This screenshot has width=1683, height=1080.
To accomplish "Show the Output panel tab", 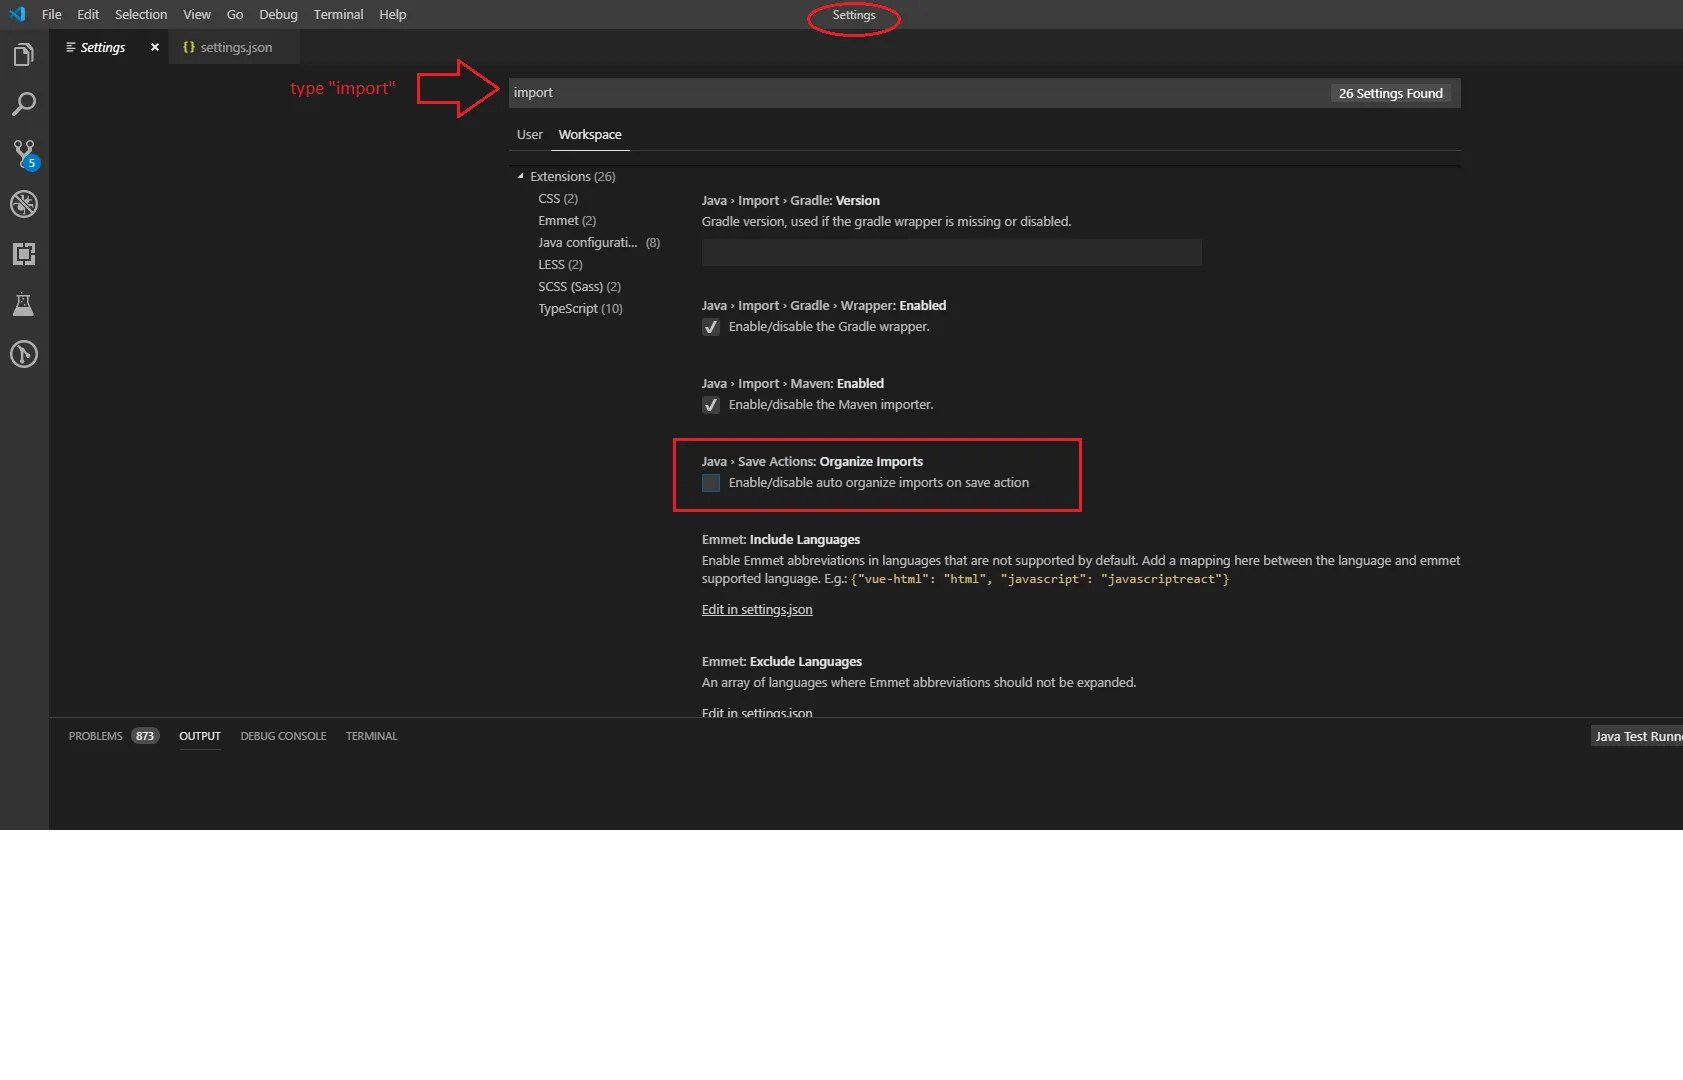I will 200,736.
